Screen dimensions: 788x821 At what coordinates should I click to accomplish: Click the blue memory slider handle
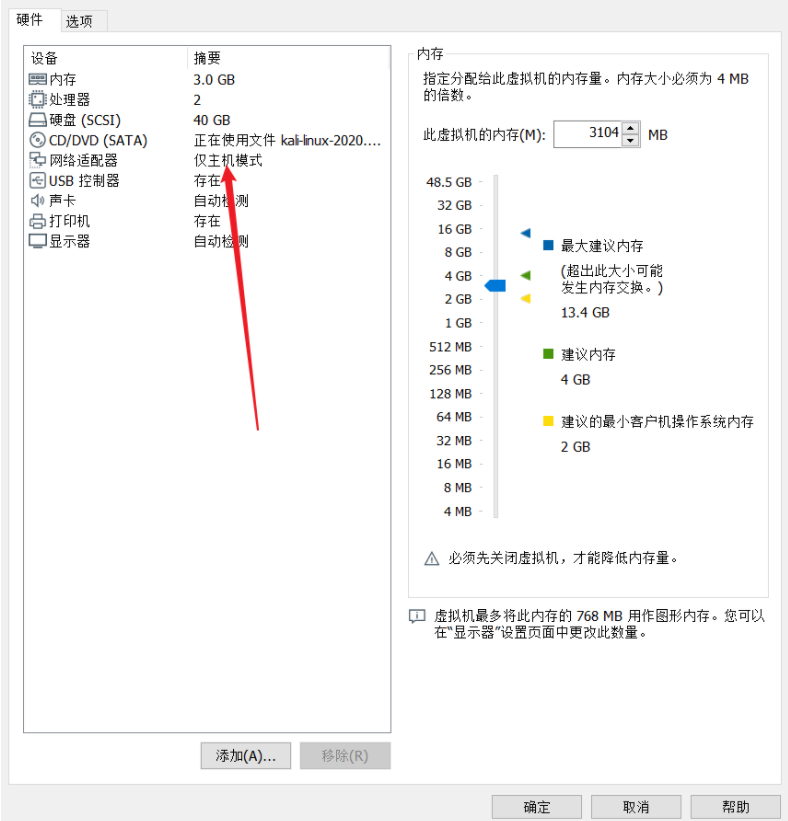tap(495, 285)
